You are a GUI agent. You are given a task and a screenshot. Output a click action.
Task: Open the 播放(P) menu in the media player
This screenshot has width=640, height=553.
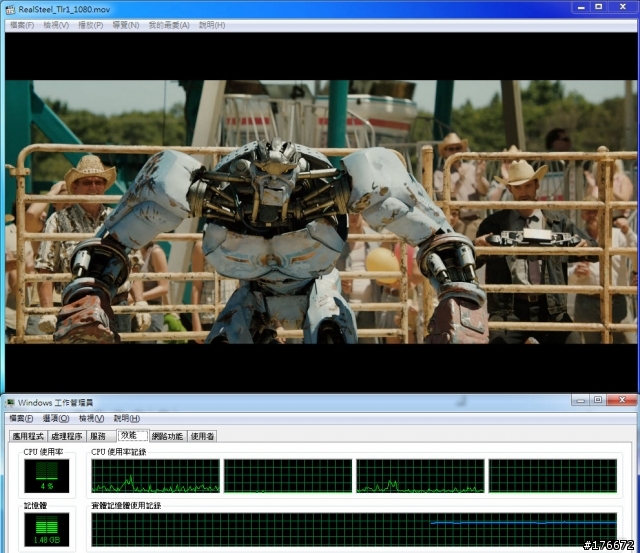pos(90,25)
